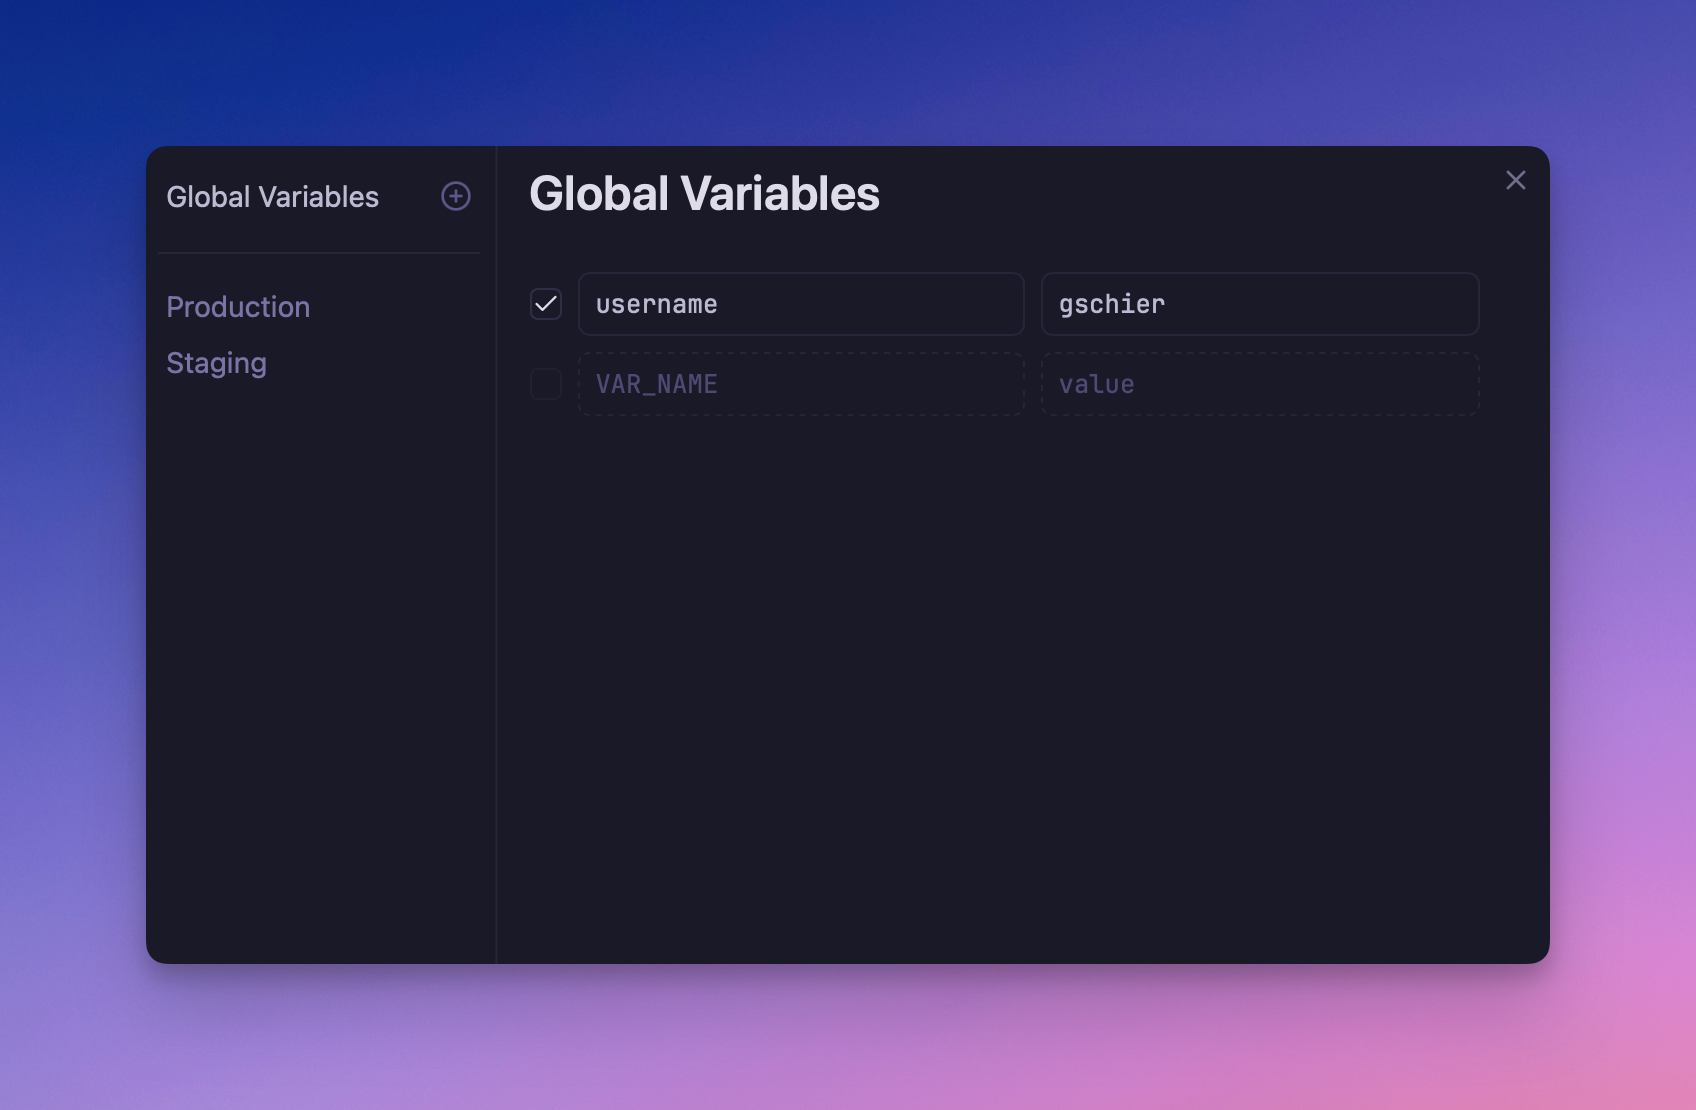Click the vertical divider beside the sidebar
Image resolution: width=1696 pixels, height=1110 pixels.
497,600
